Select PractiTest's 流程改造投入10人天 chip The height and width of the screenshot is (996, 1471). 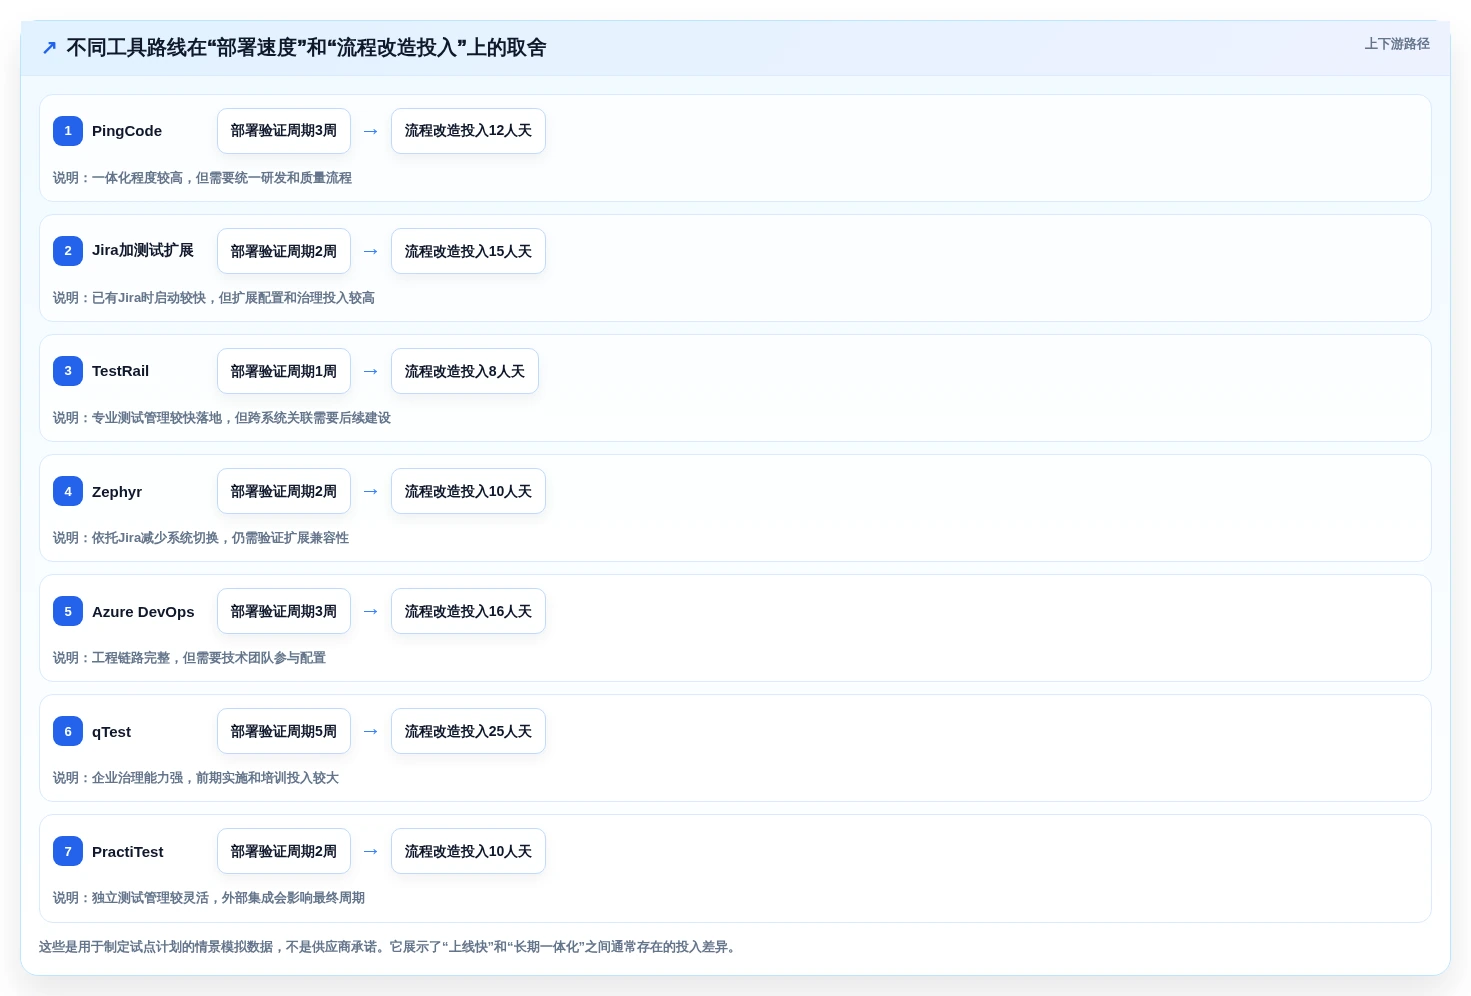pyautogui.click(x=468, y=851)
